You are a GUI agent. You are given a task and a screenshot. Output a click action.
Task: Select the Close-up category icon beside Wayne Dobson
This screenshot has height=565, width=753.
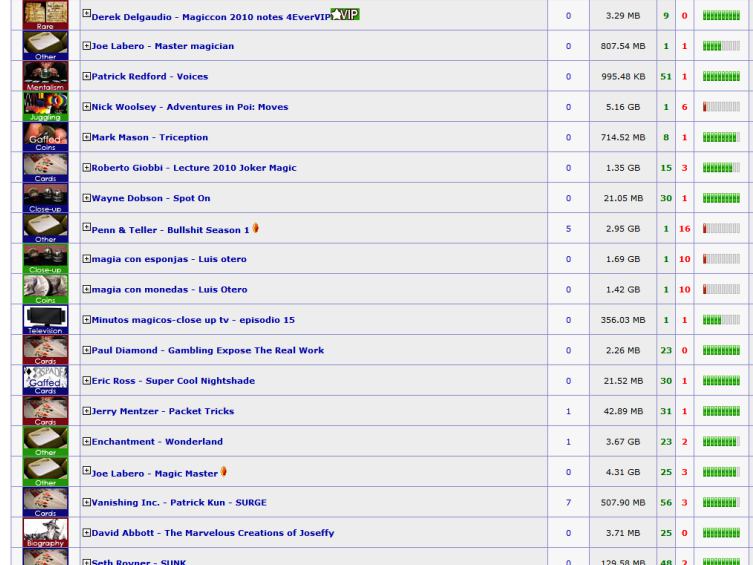46,198
